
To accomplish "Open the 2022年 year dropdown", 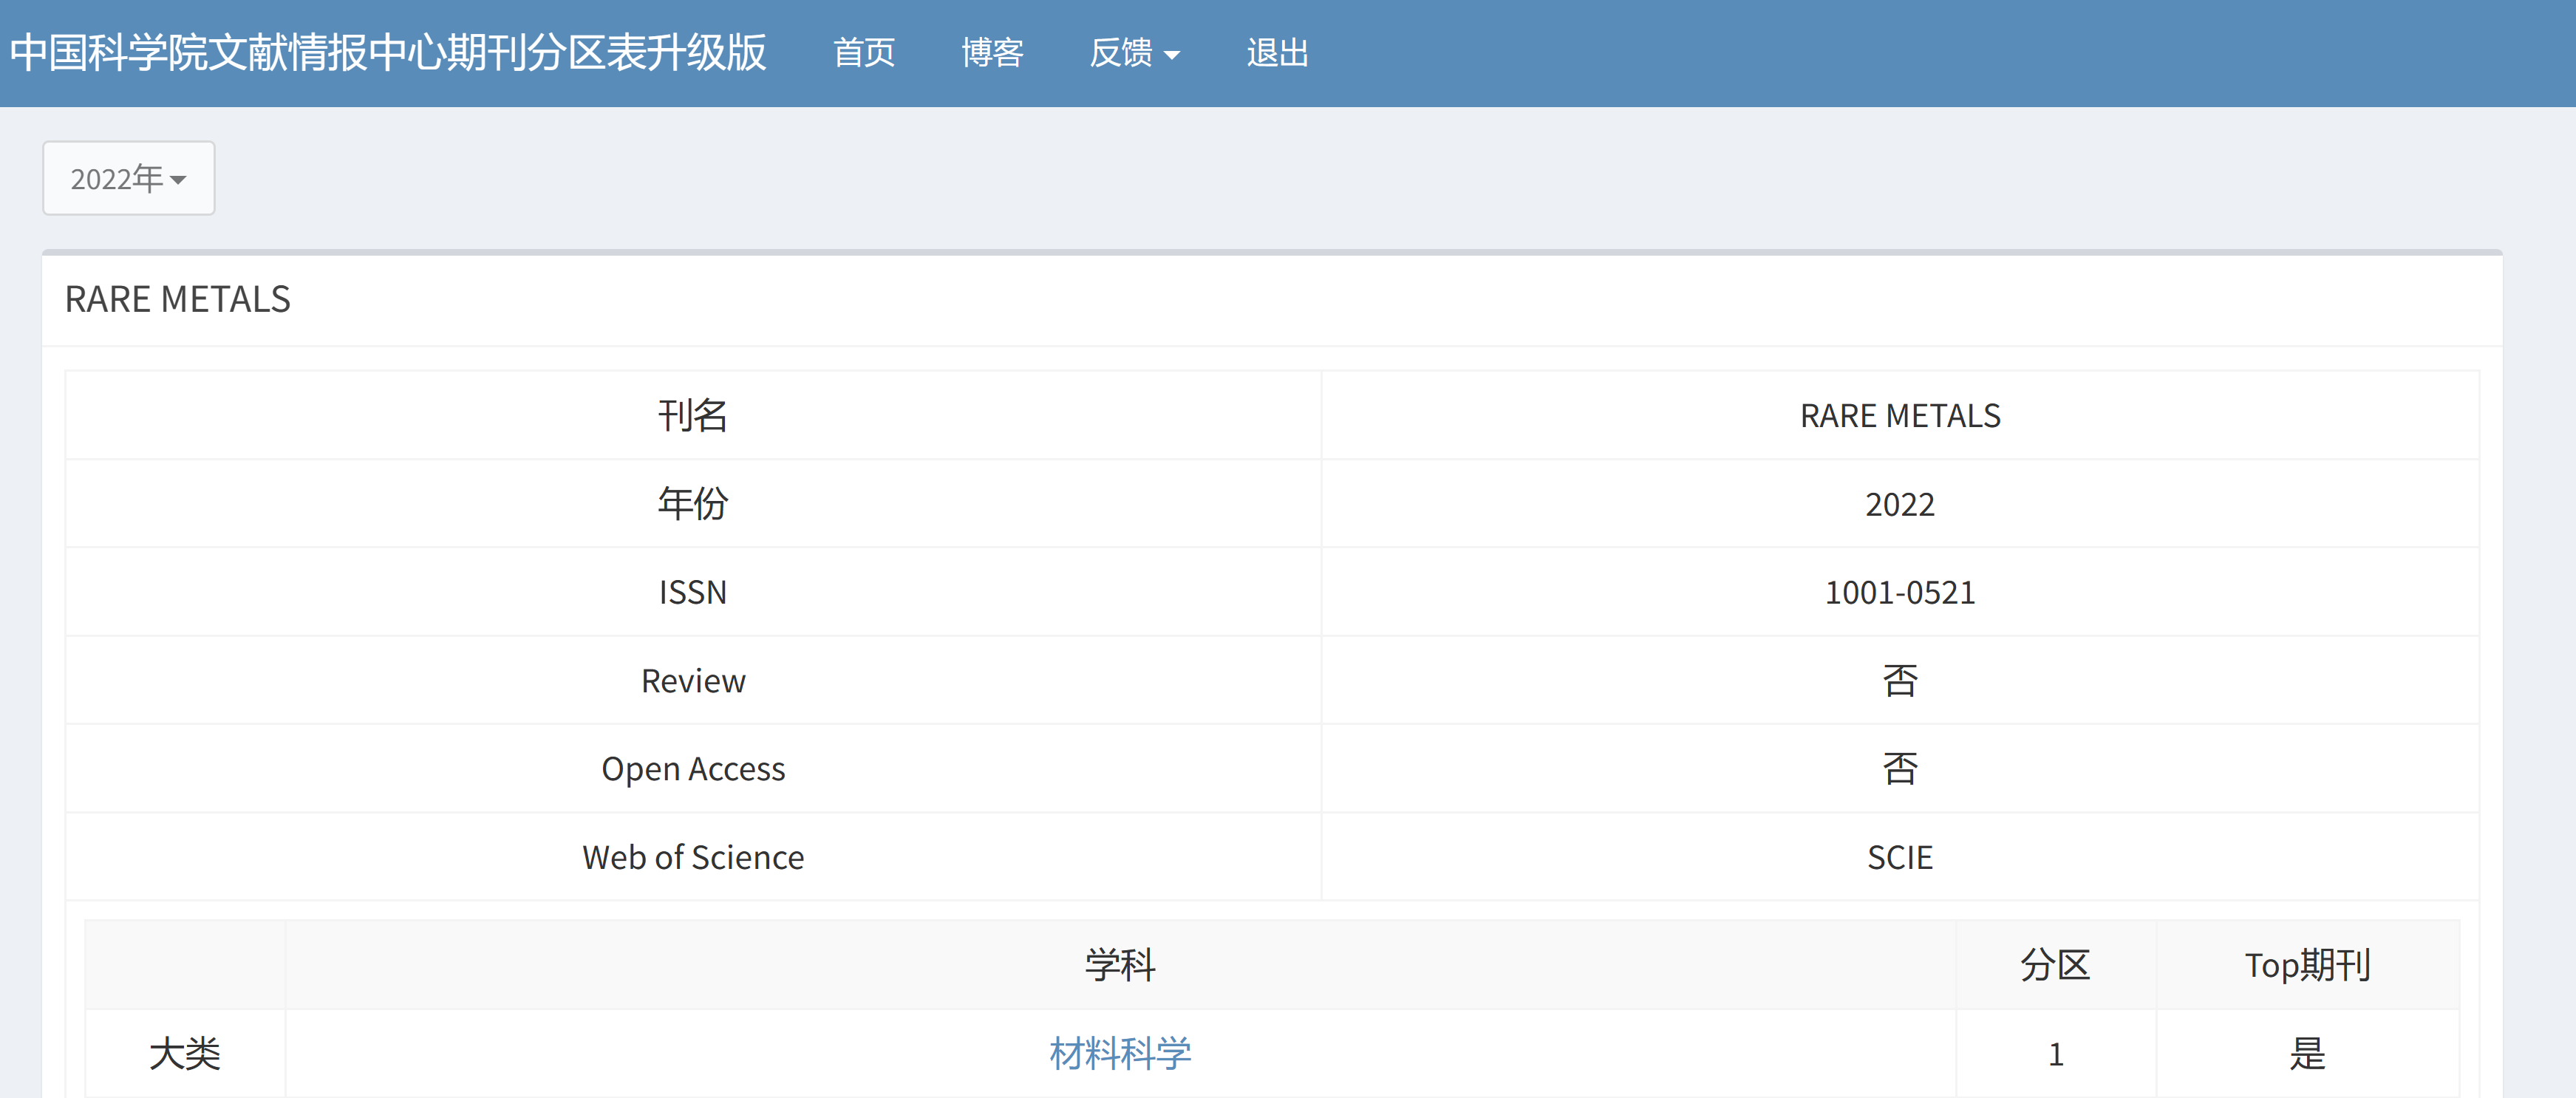I will click(x=128, y=179).
